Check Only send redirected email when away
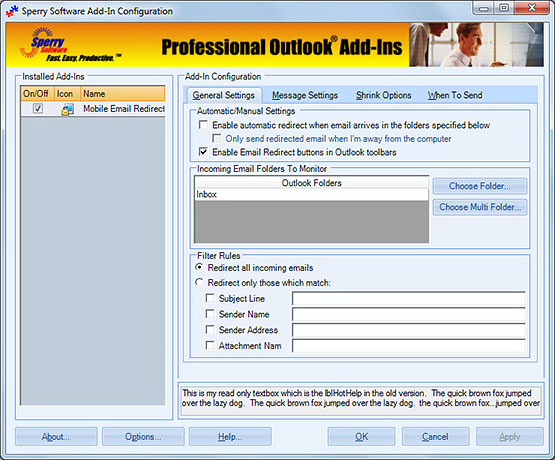 point(216,138)
